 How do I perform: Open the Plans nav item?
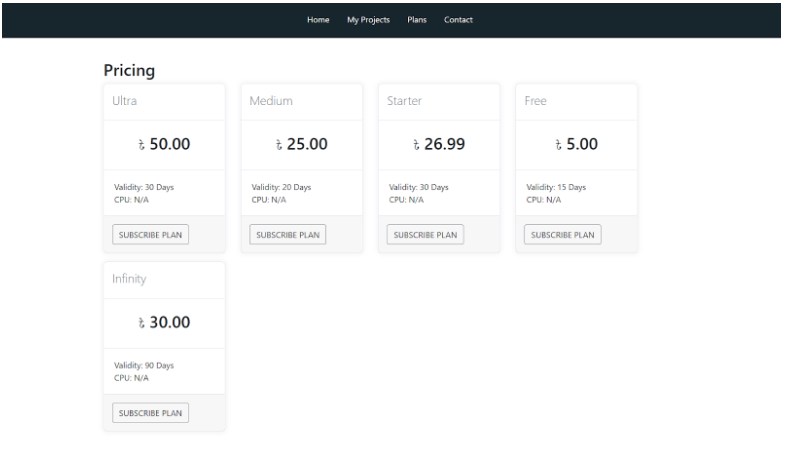tap(417, 20)
